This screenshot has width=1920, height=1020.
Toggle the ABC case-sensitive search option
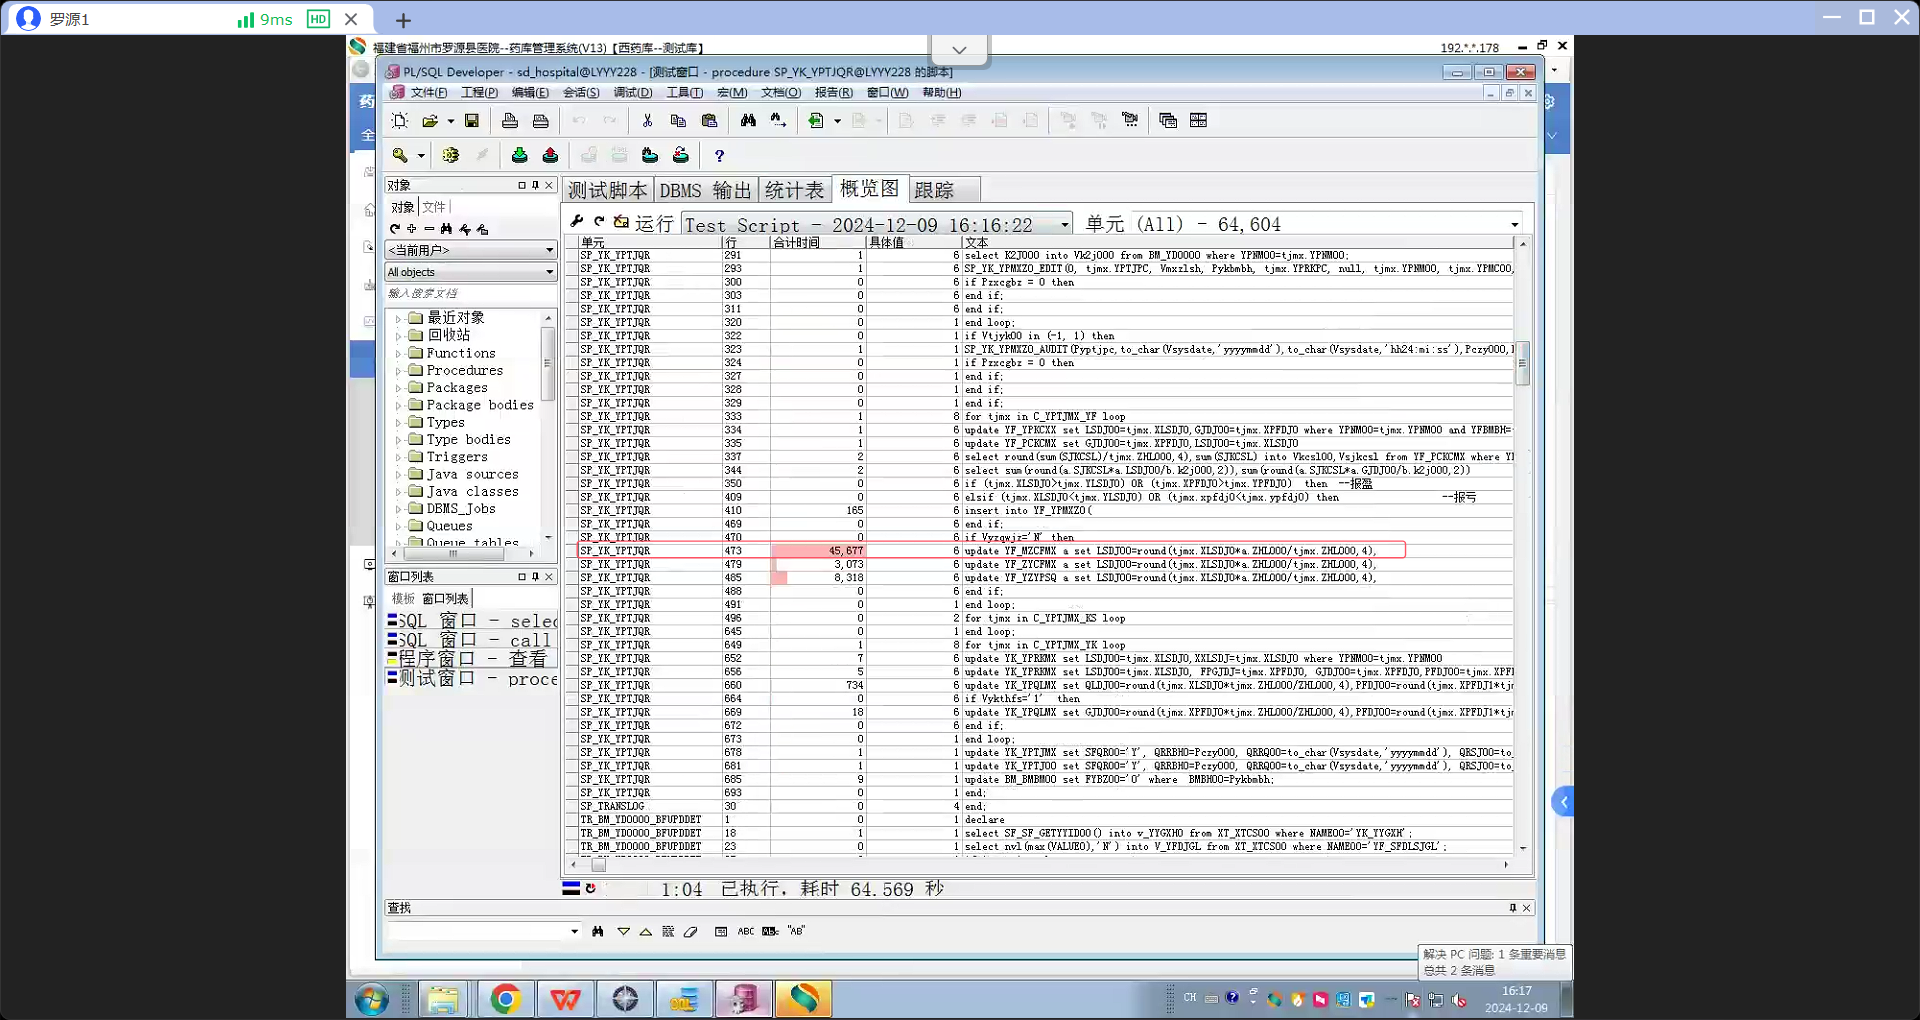click(x=746, y=932)
